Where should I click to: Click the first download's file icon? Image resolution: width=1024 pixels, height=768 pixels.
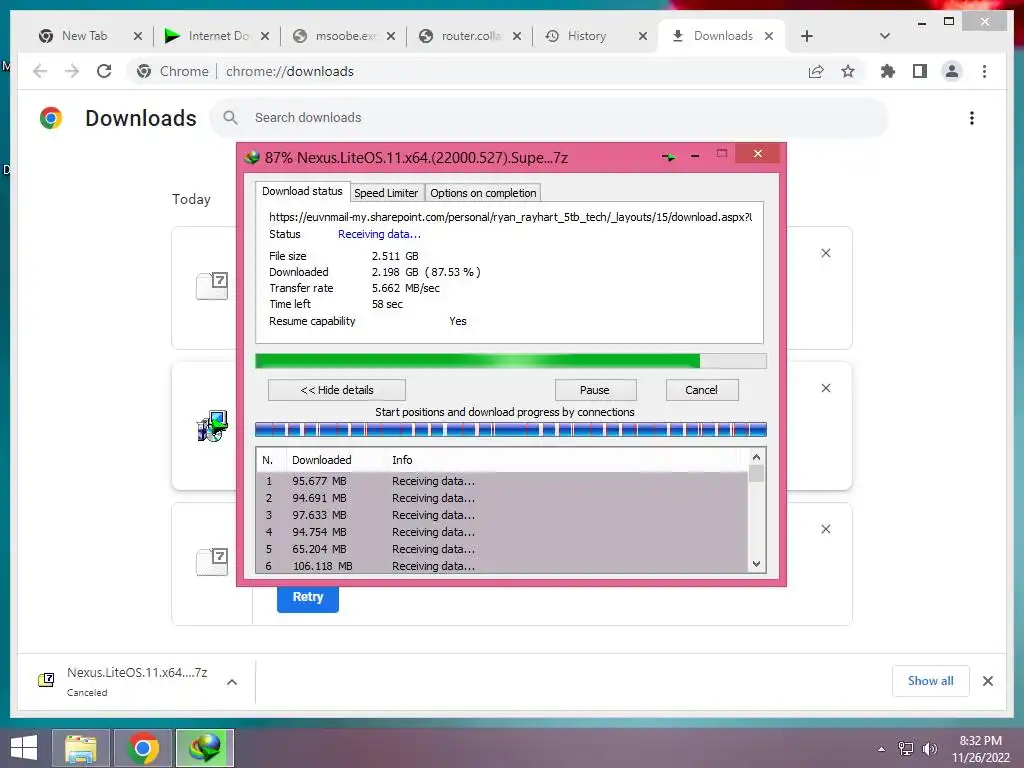click(212, 285)
